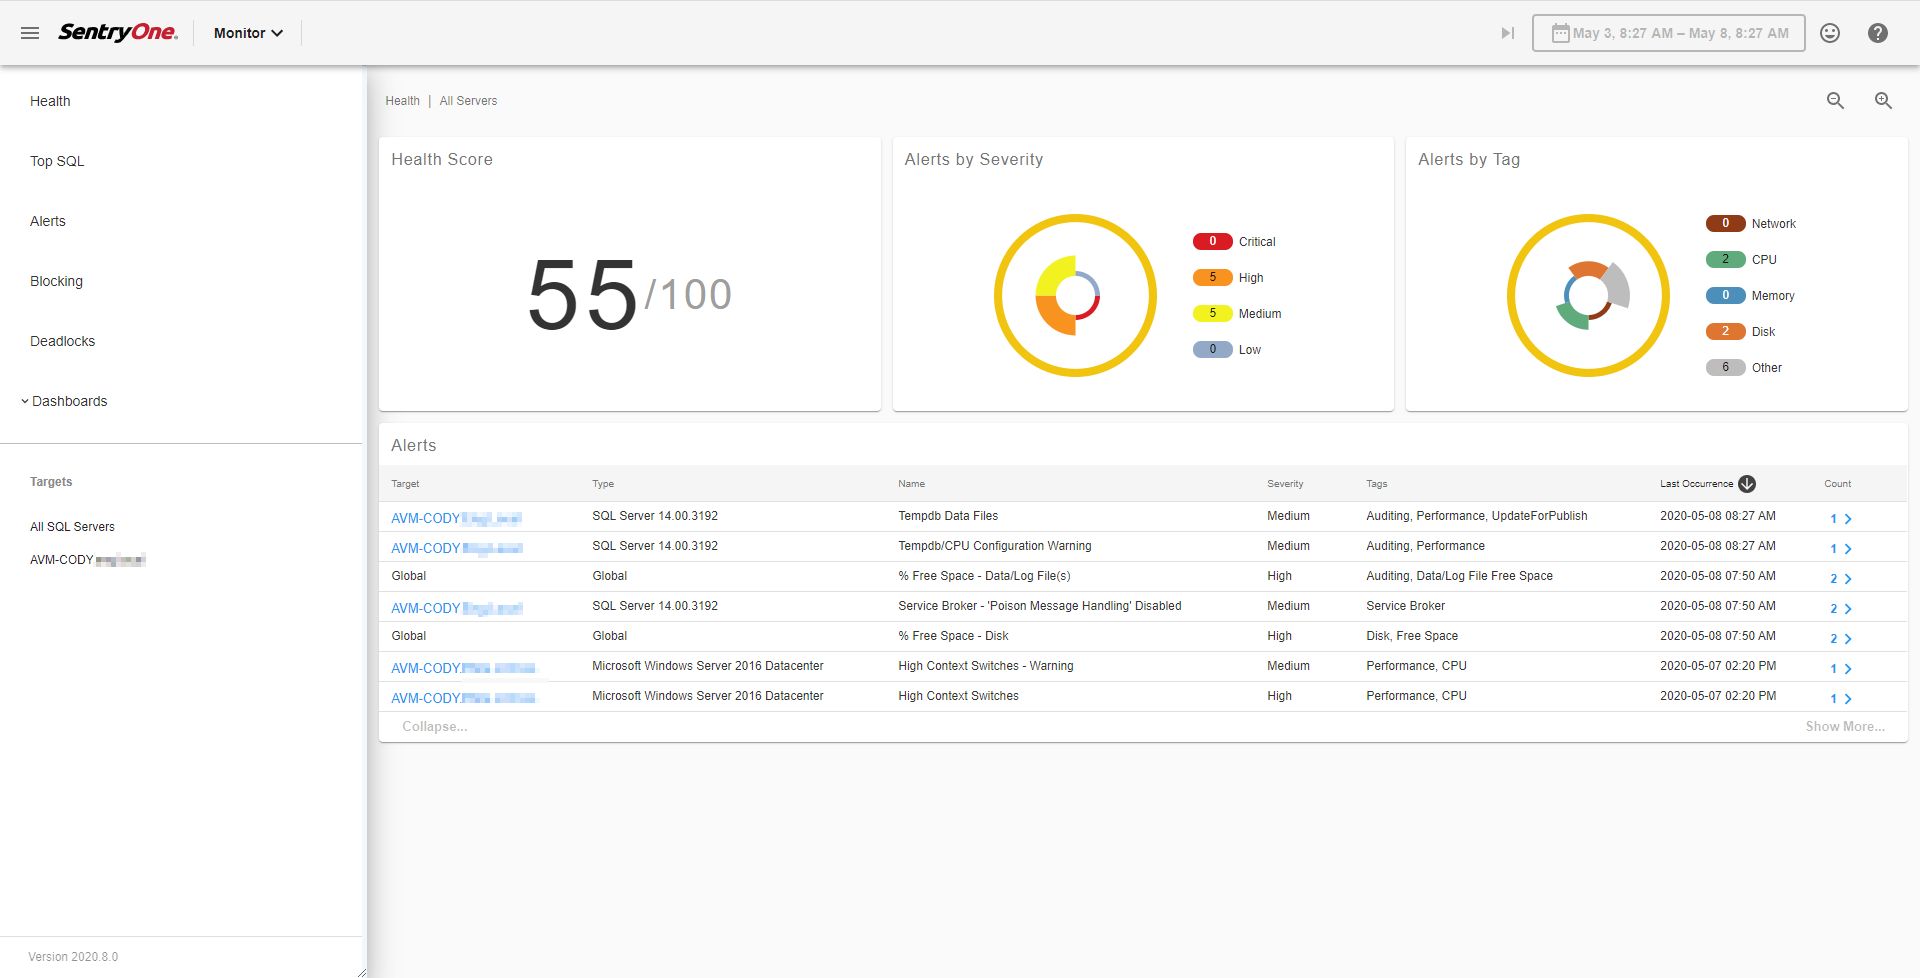Click the zoom out magnifier icon
Viewport: 1920px width, 978px height.
(x=1835, y=101)
